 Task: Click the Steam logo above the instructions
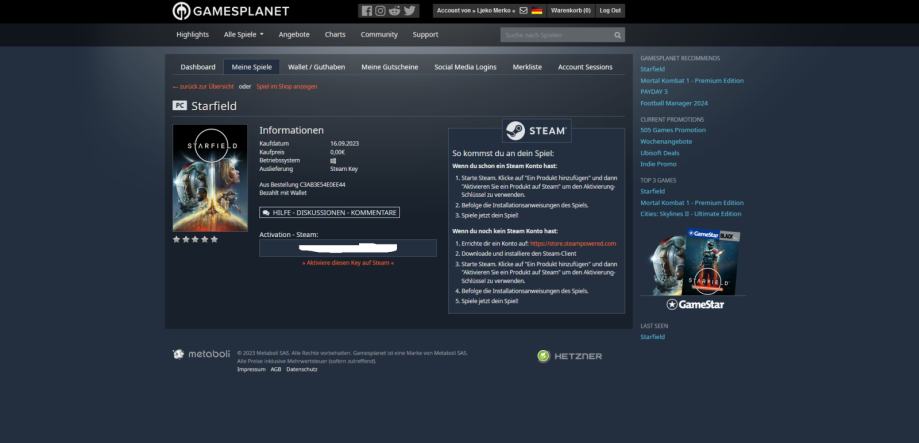(536, 131)
